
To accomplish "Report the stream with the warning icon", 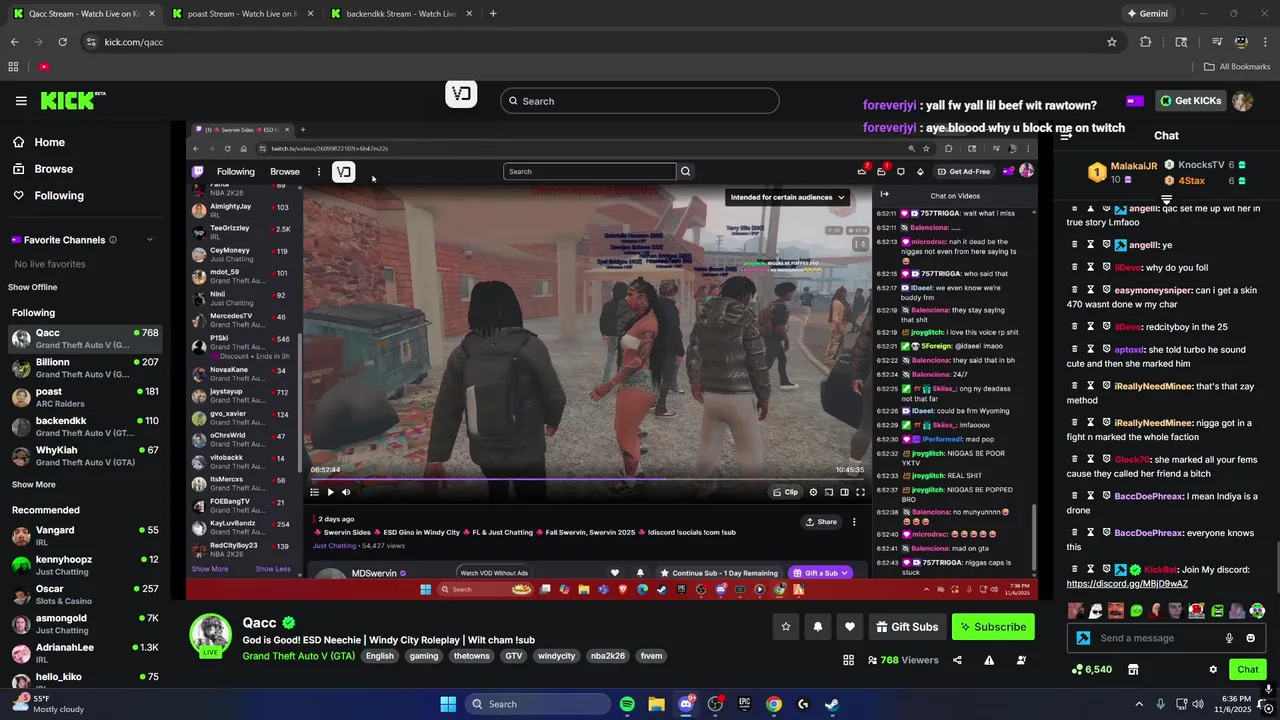I will pos(989,660).
